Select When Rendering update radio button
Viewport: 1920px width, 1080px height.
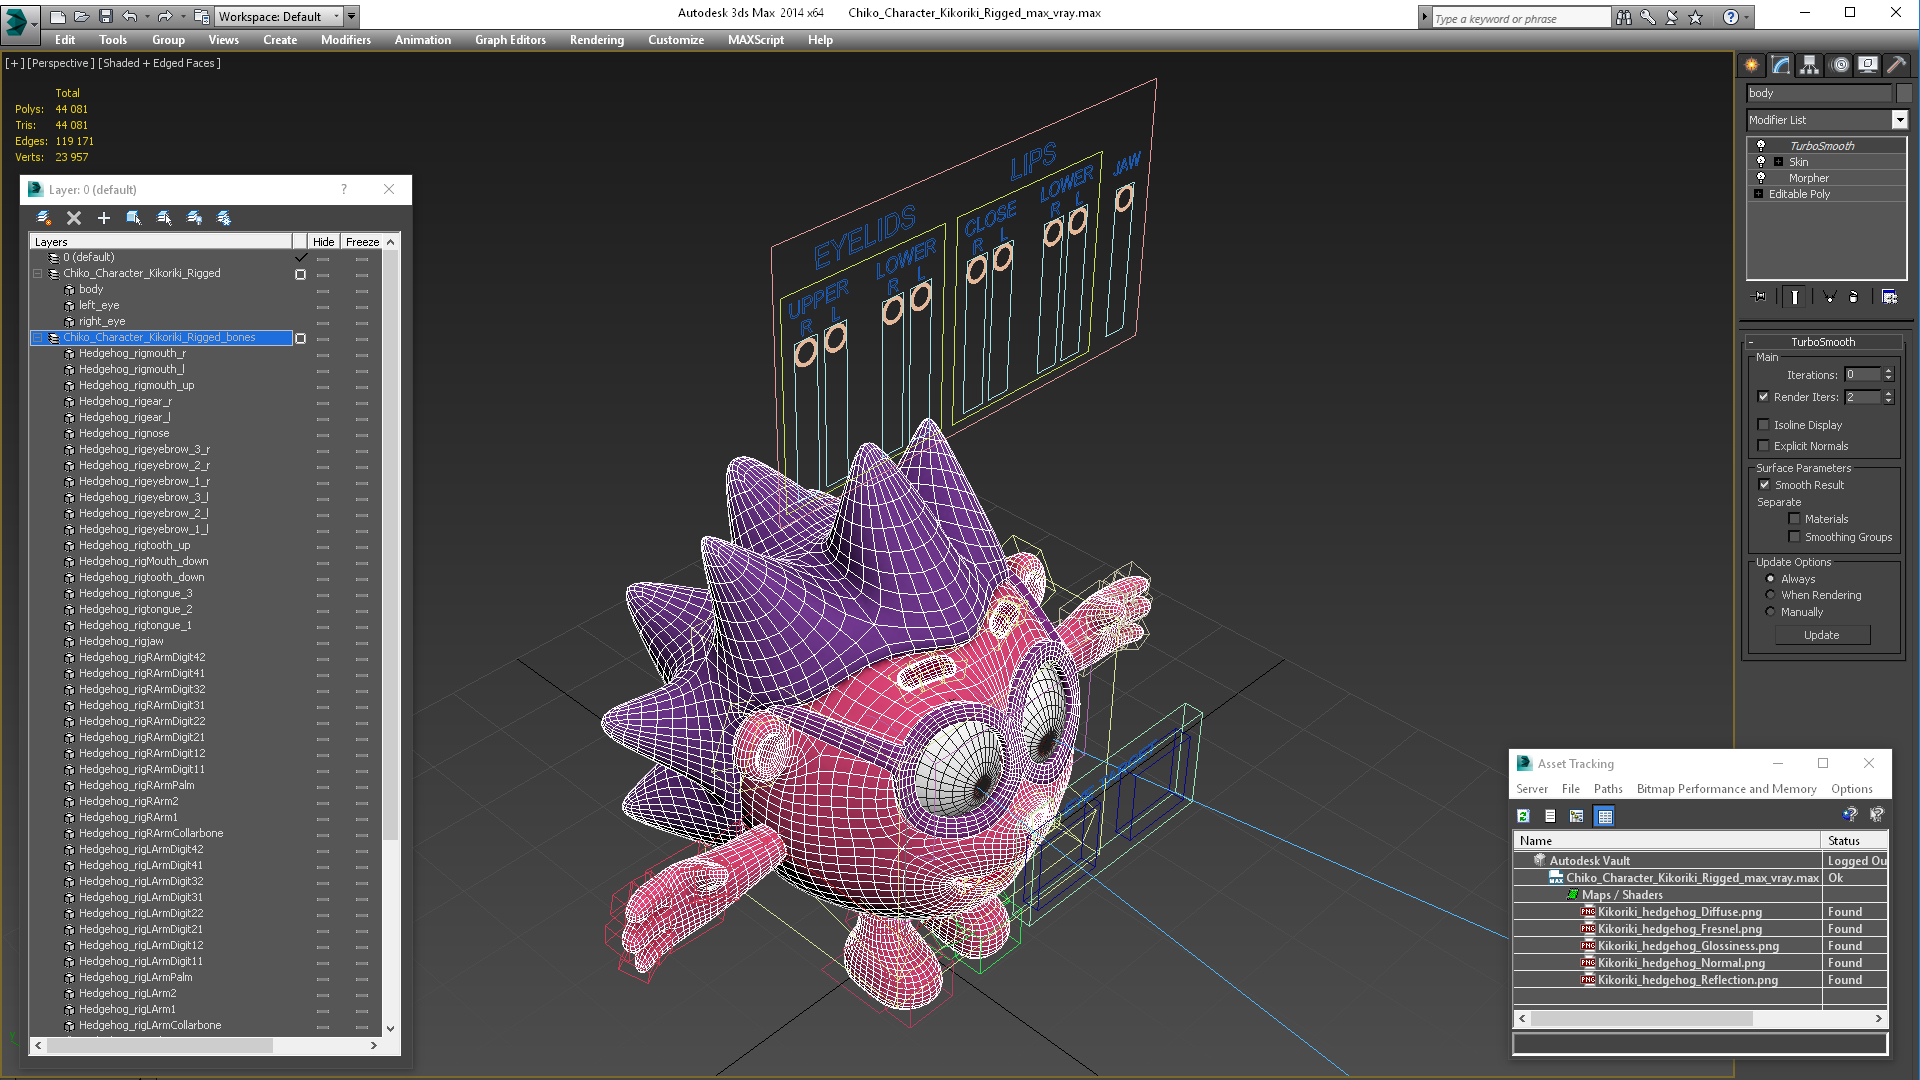tap(1771, 595)
